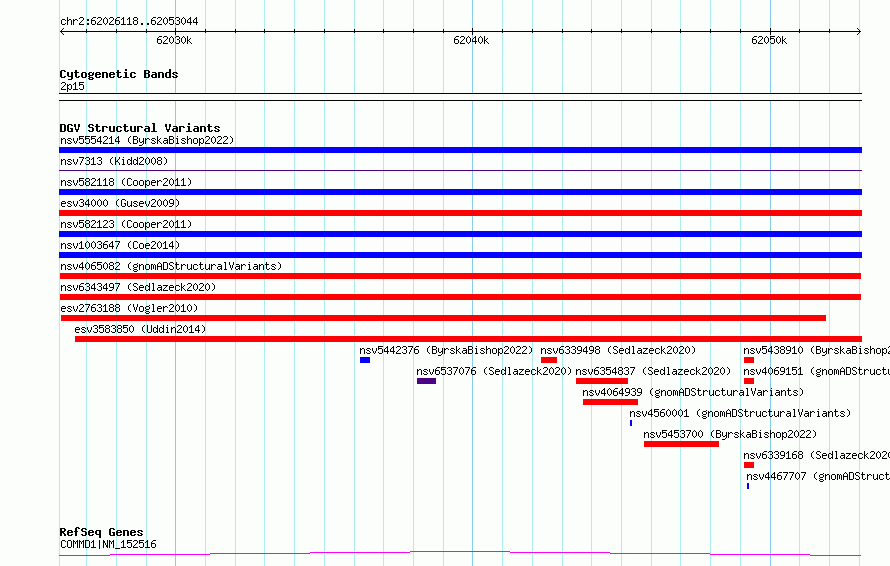Click the thin purple nsv7313 variant line
The height and width of the screenshot is (566, 890).
pyautogui.click(x=460, y=170)
